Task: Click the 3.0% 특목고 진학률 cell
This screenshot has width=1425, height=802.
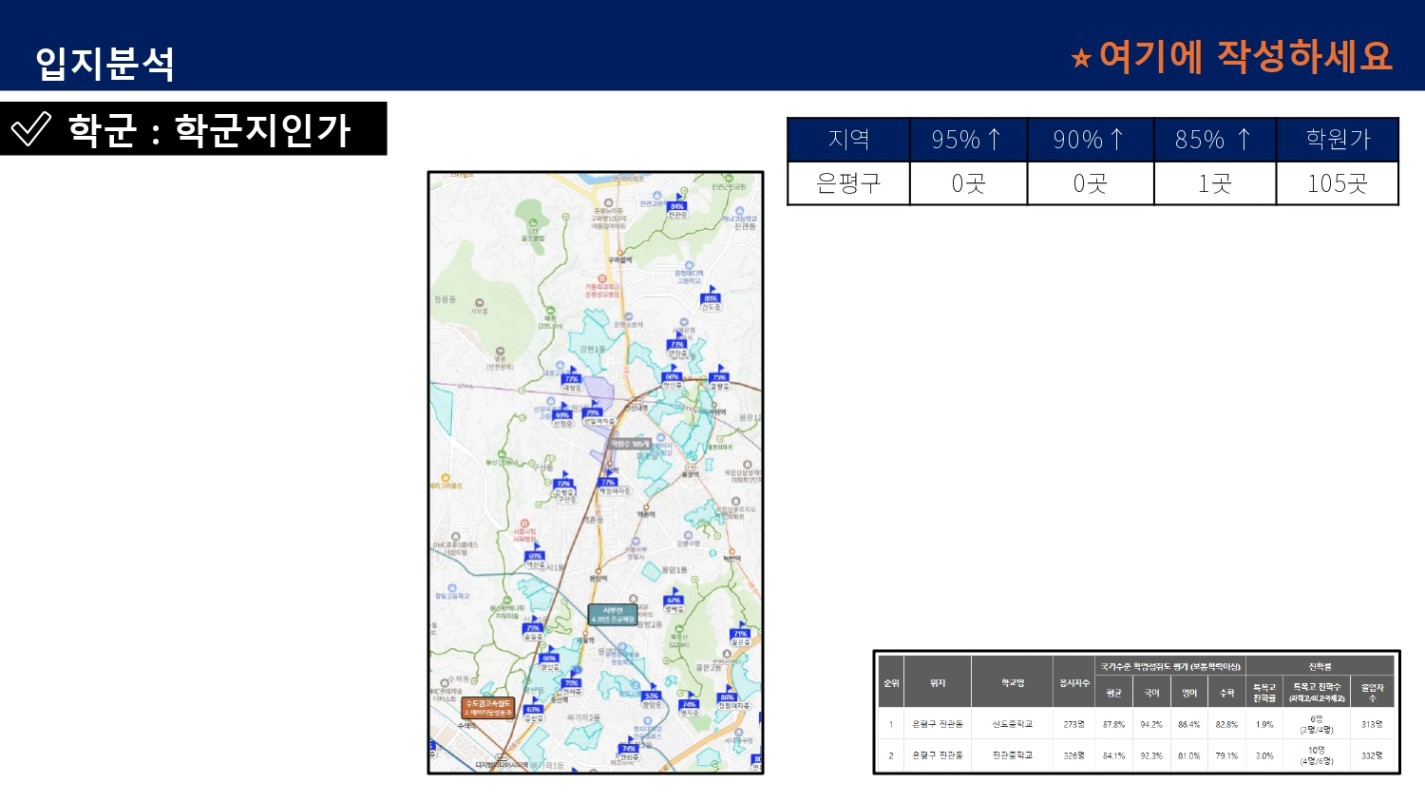Action: pos(1264,755)
